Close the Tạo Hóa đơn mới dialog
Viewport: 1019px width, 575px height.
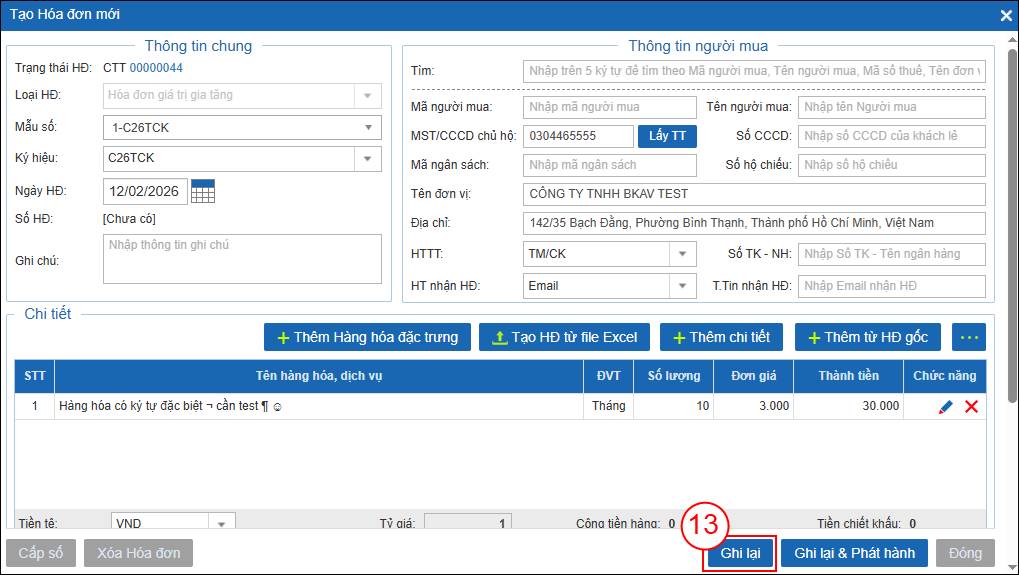point(1006,15)
